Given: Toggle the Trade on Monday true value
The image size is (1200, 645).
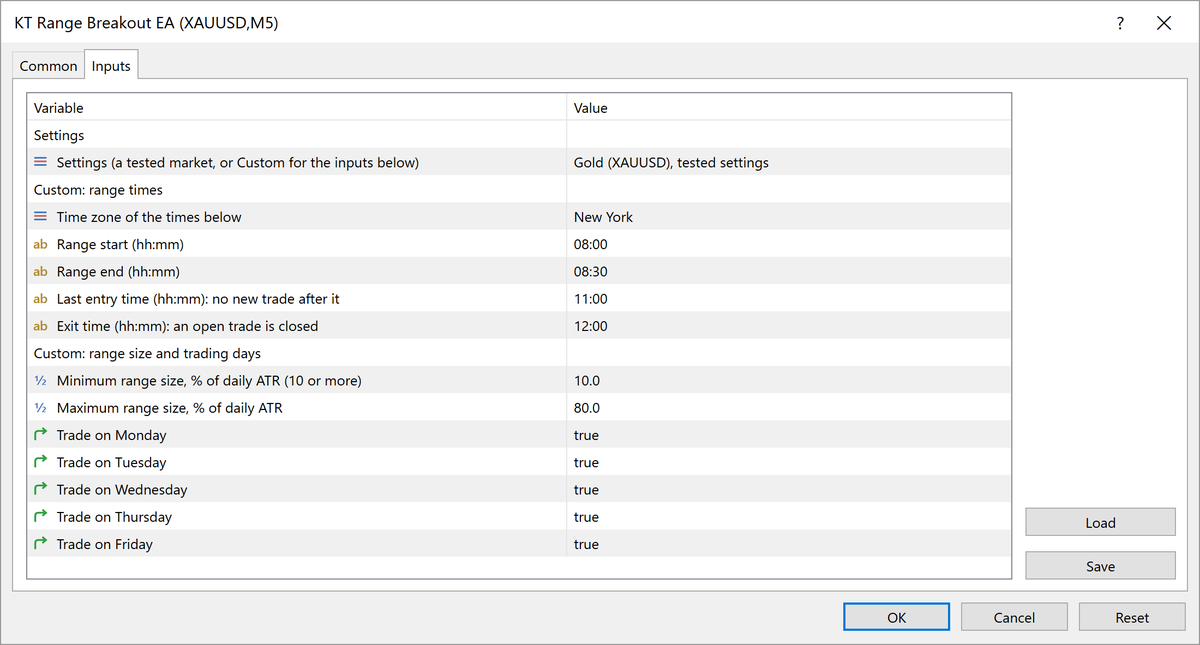Looking at the screenshot, I should tap(789, 435).
